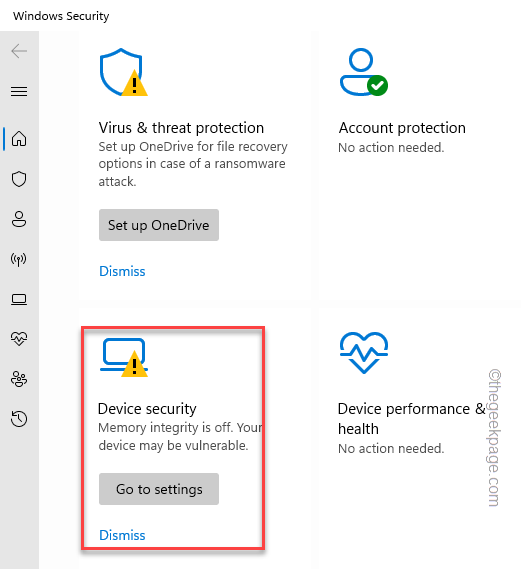Click the large shield warning icon
Viewport: 521px width, 569px height.
tap(123, 72)
